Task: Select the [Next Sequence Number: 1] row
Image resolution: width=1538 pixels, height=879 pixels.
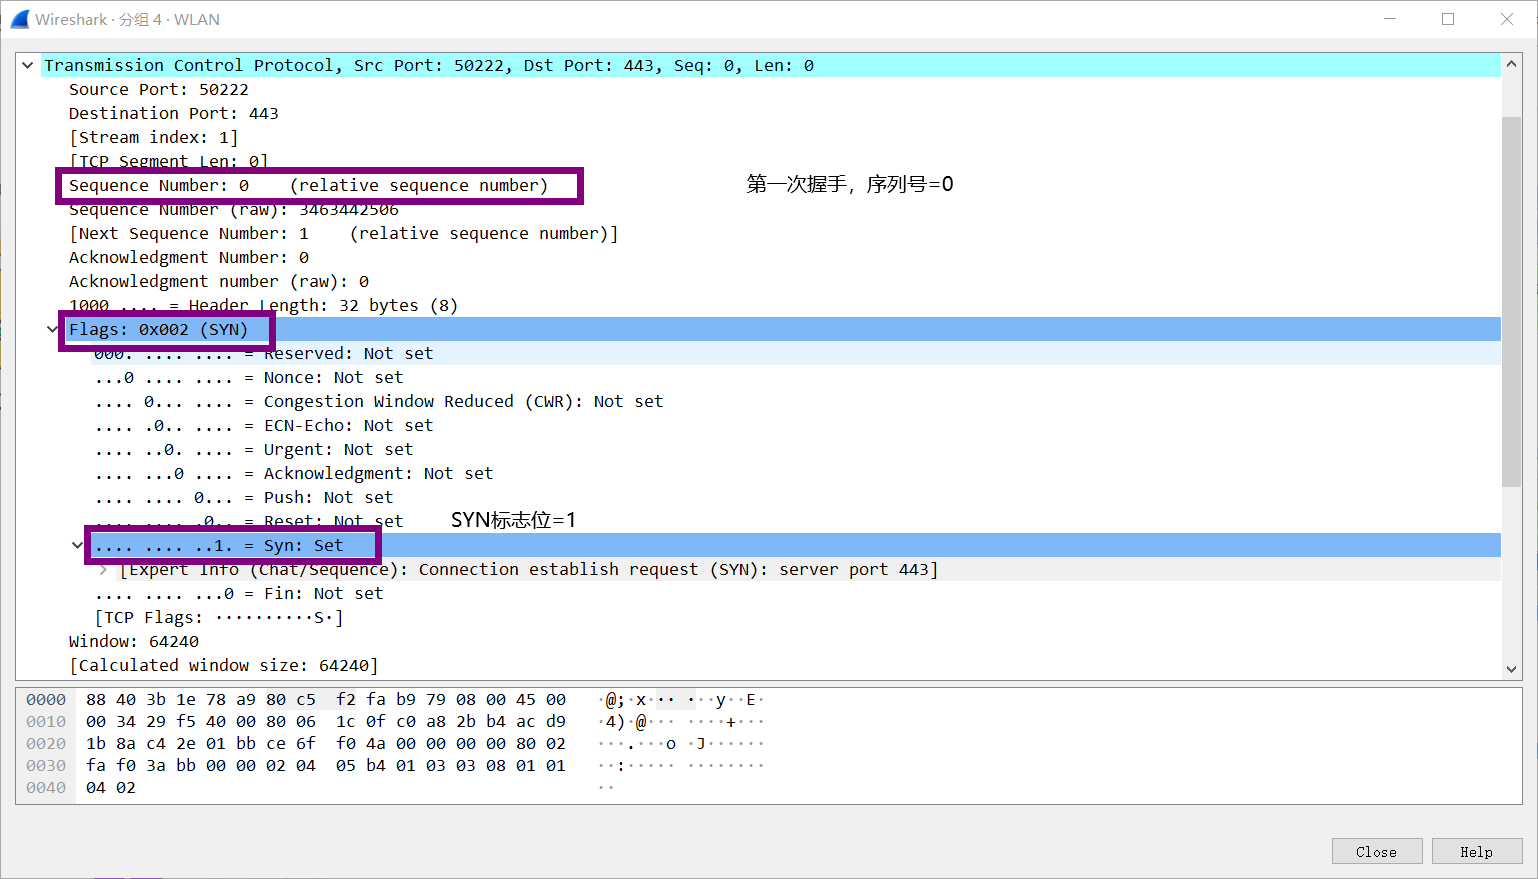Action: (x=343, y=233)
